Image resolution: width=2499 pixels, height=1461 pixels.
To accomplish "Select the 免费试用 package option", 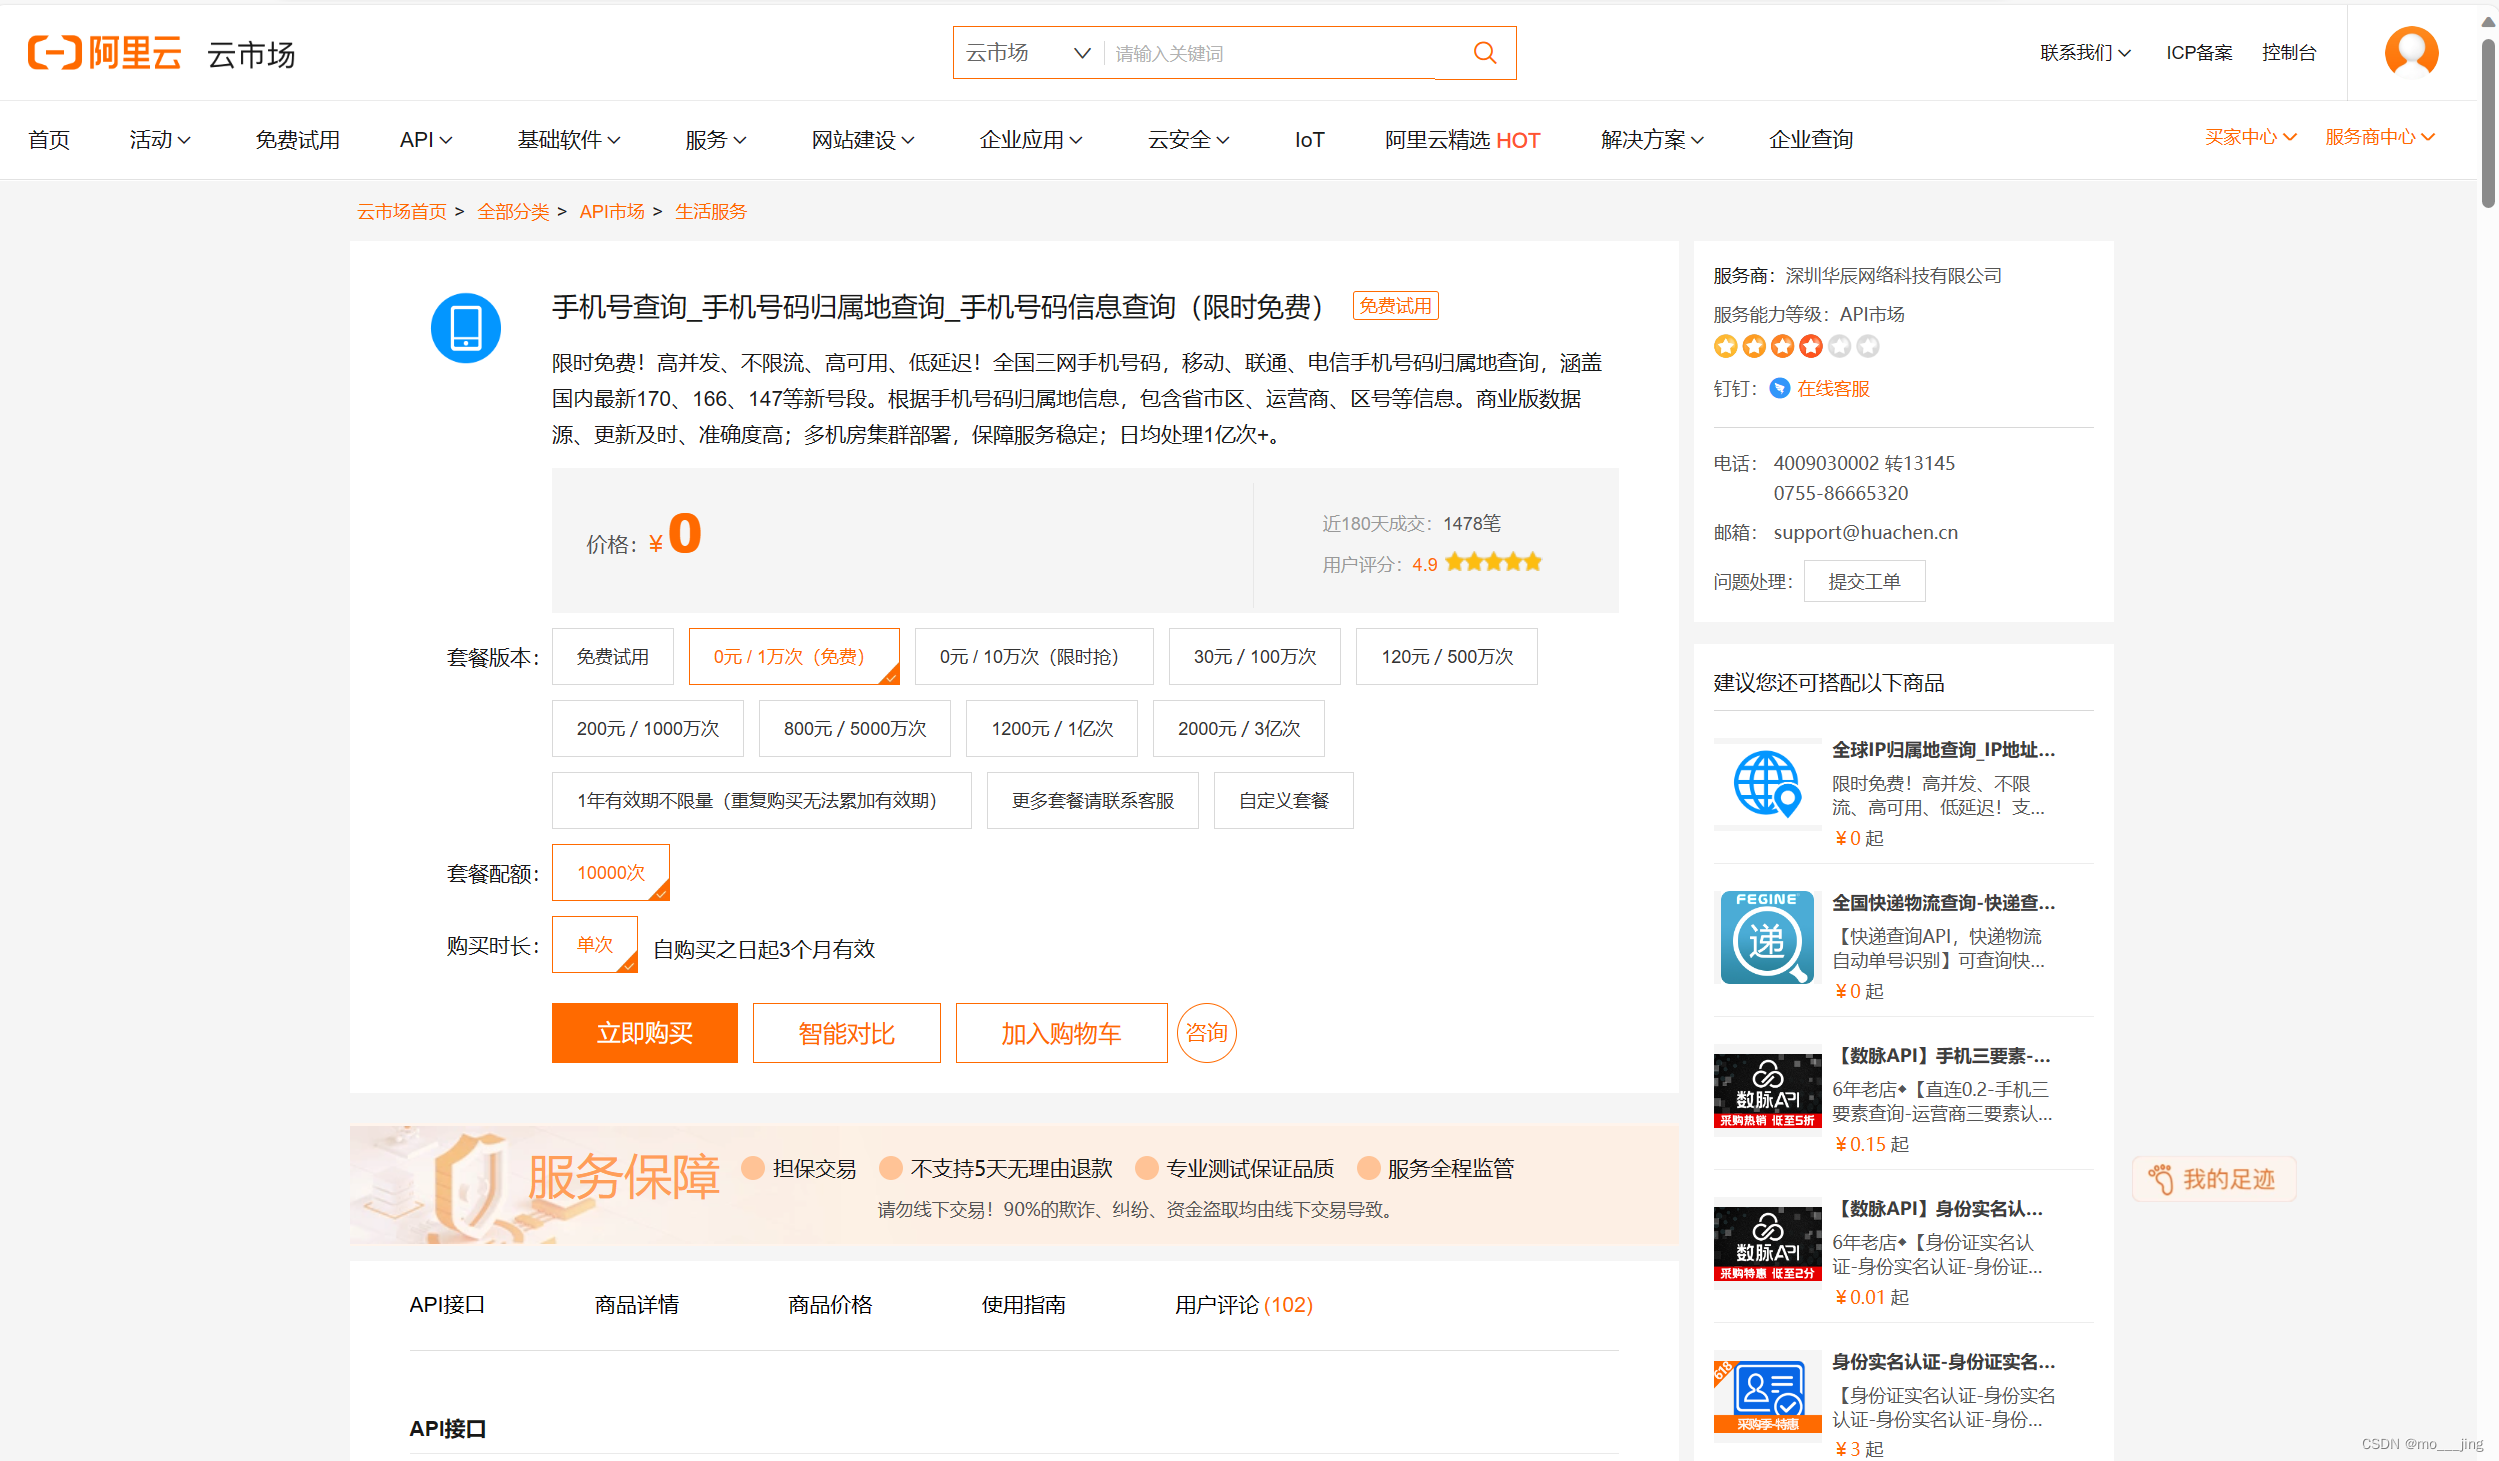I will (612, 657).
